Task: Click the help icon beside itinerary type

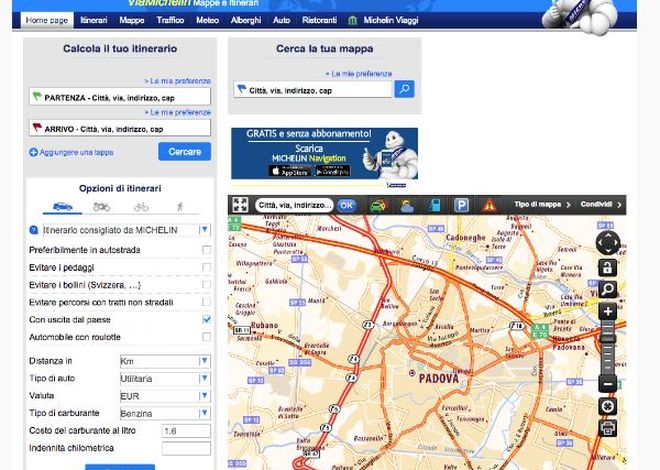Action: click(x=34, y=230)
